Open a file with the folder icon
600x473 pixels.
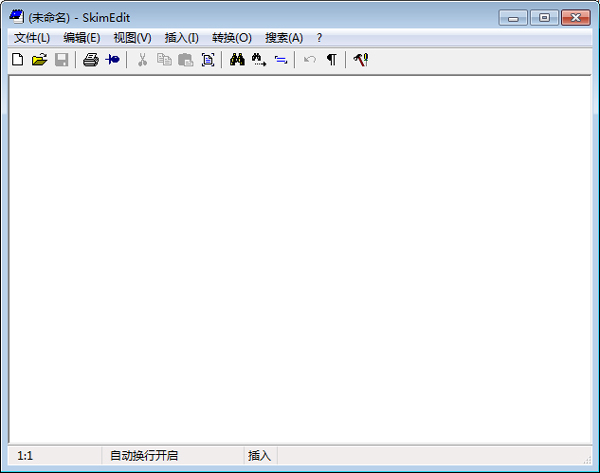tap(39, 60)
